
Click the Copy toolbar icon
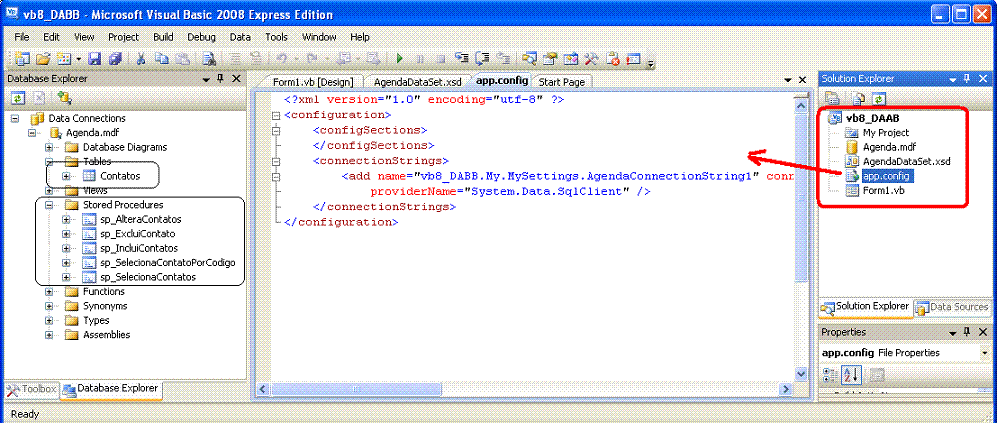[x=162, y=59]
